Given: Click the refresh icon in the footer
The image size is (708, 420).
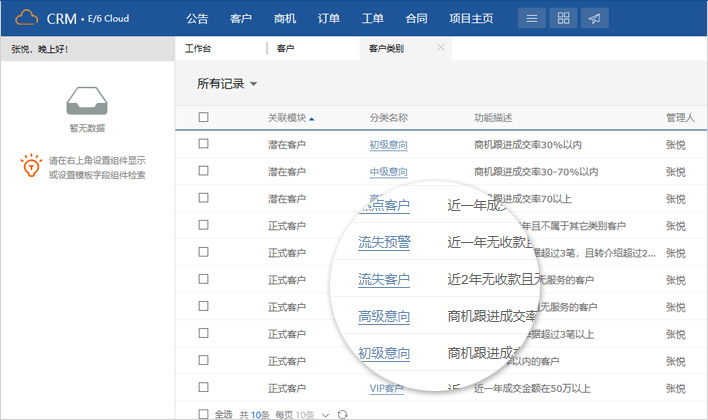Looking at the screenshot, I should pos(343,413).
